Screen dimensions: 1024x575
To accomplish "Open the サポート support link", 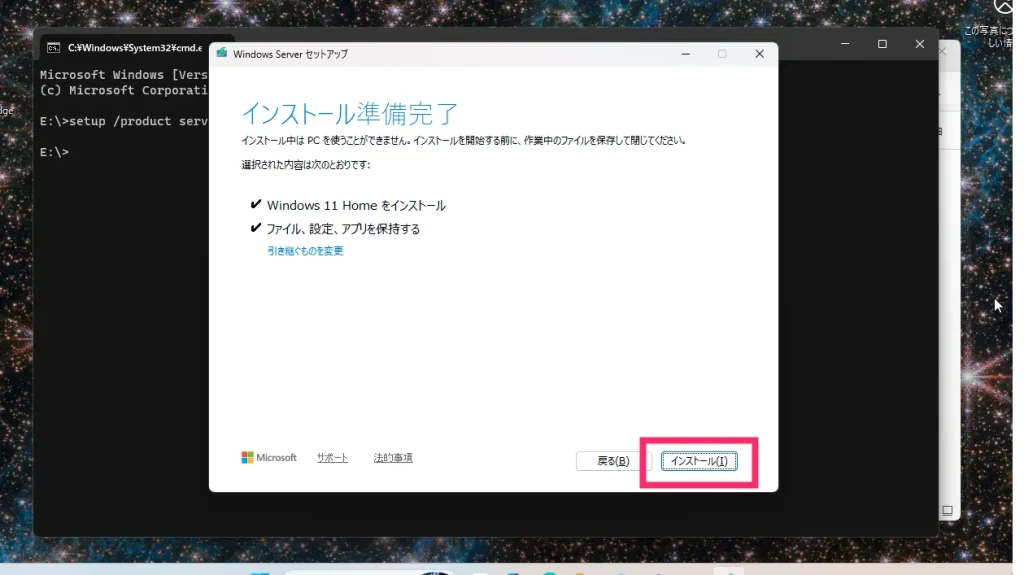I will point(332,457).
